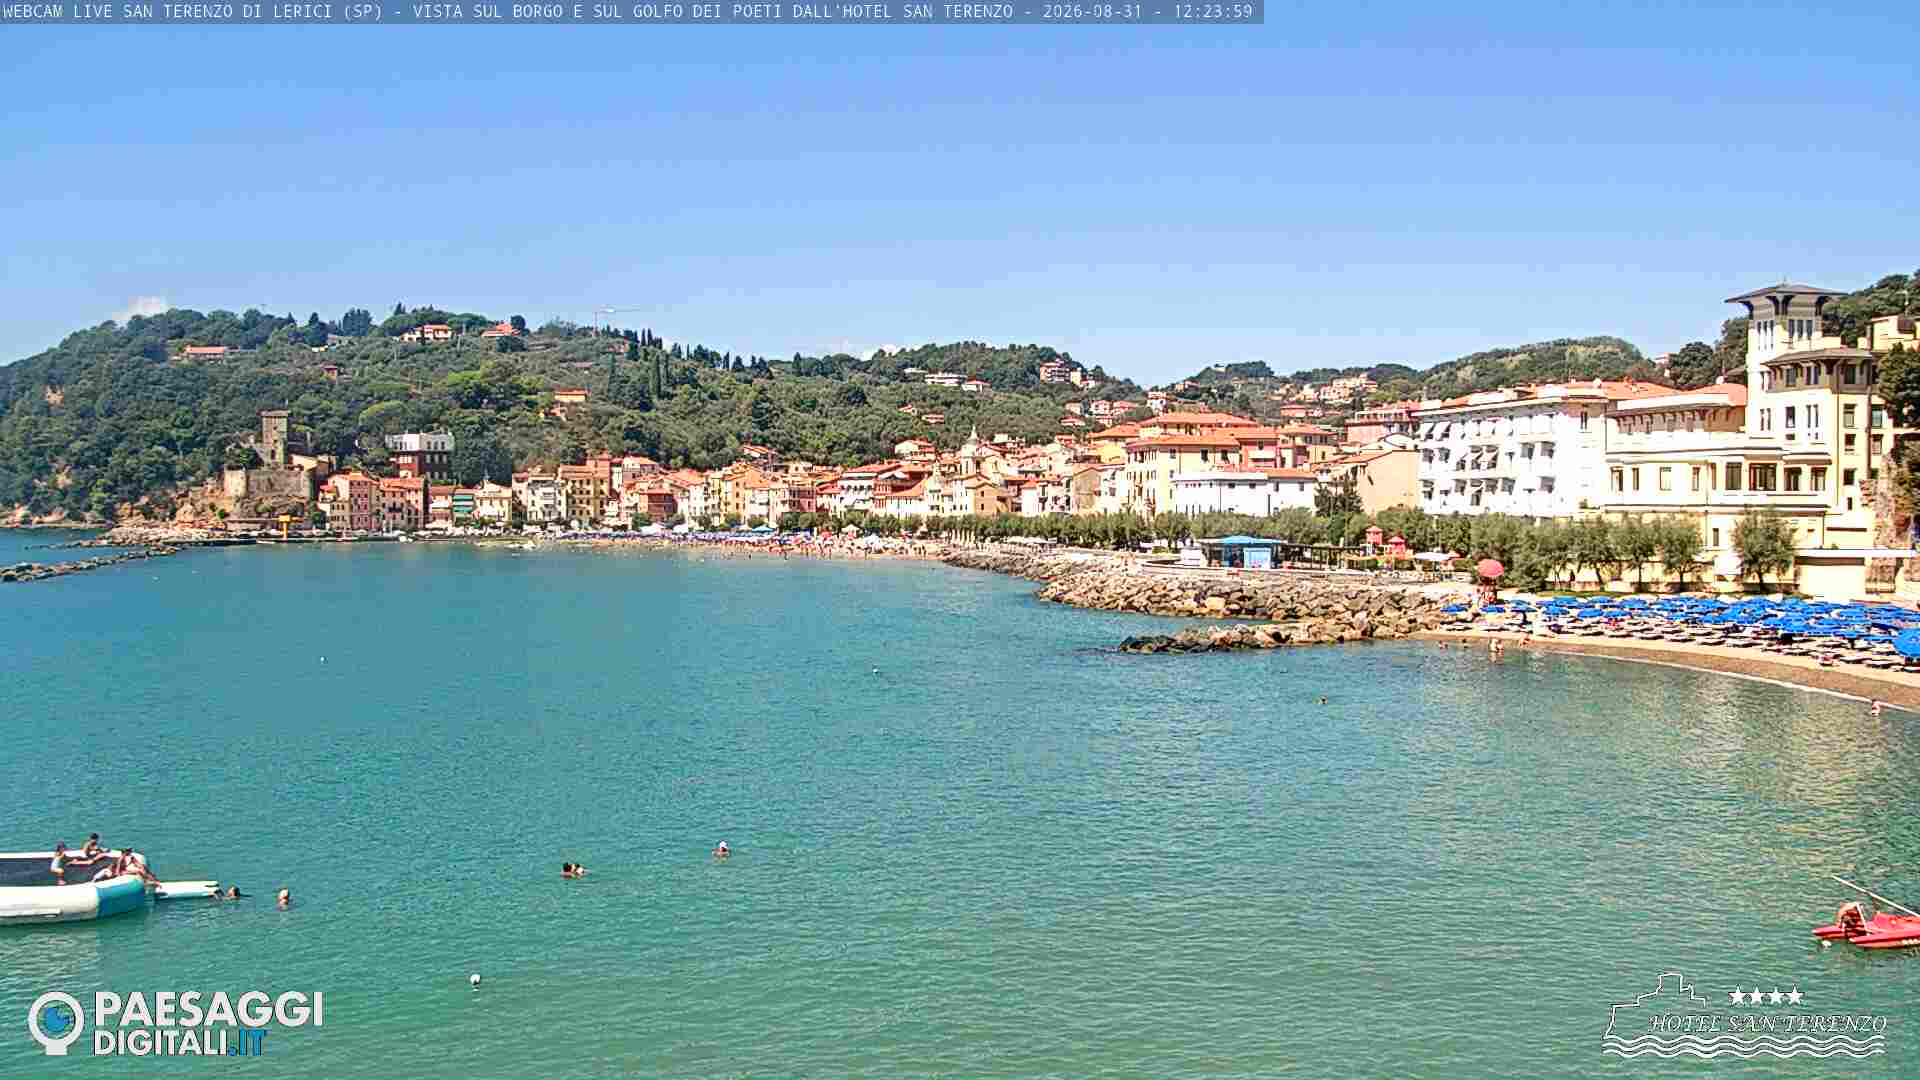Click the PAESAGGI DIGITALI.IT watermark text
This screenshot has width=1920, height=1080.
[208, 1023]
